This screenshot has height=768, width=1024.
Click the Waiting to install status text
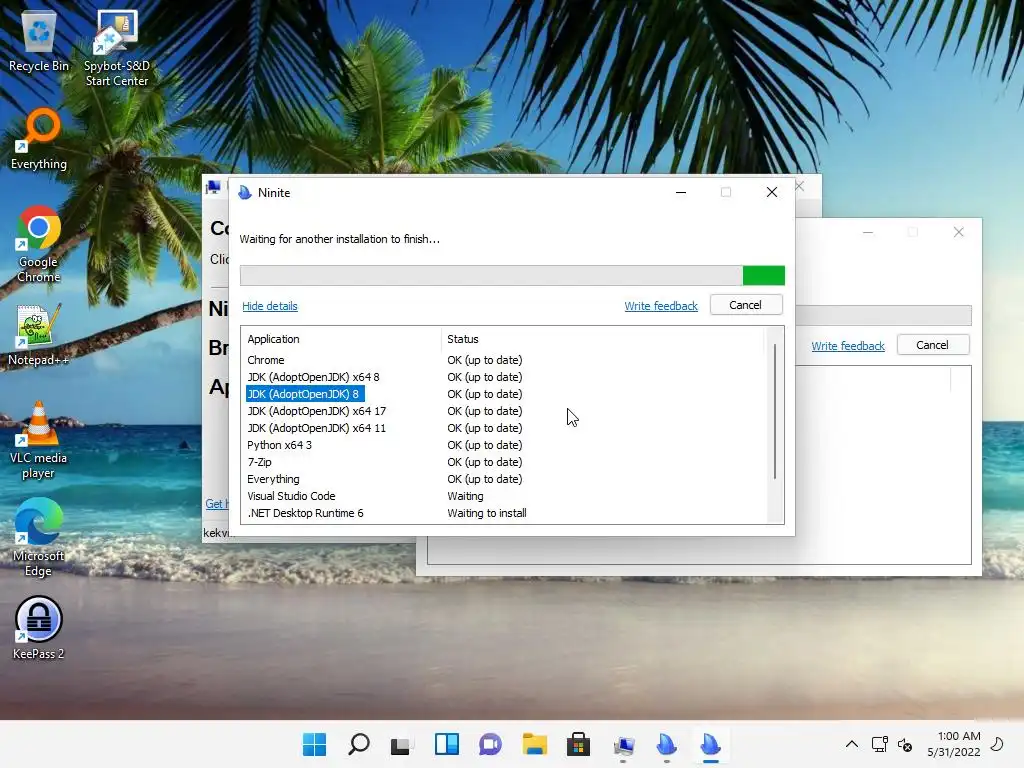click(487, 513)
